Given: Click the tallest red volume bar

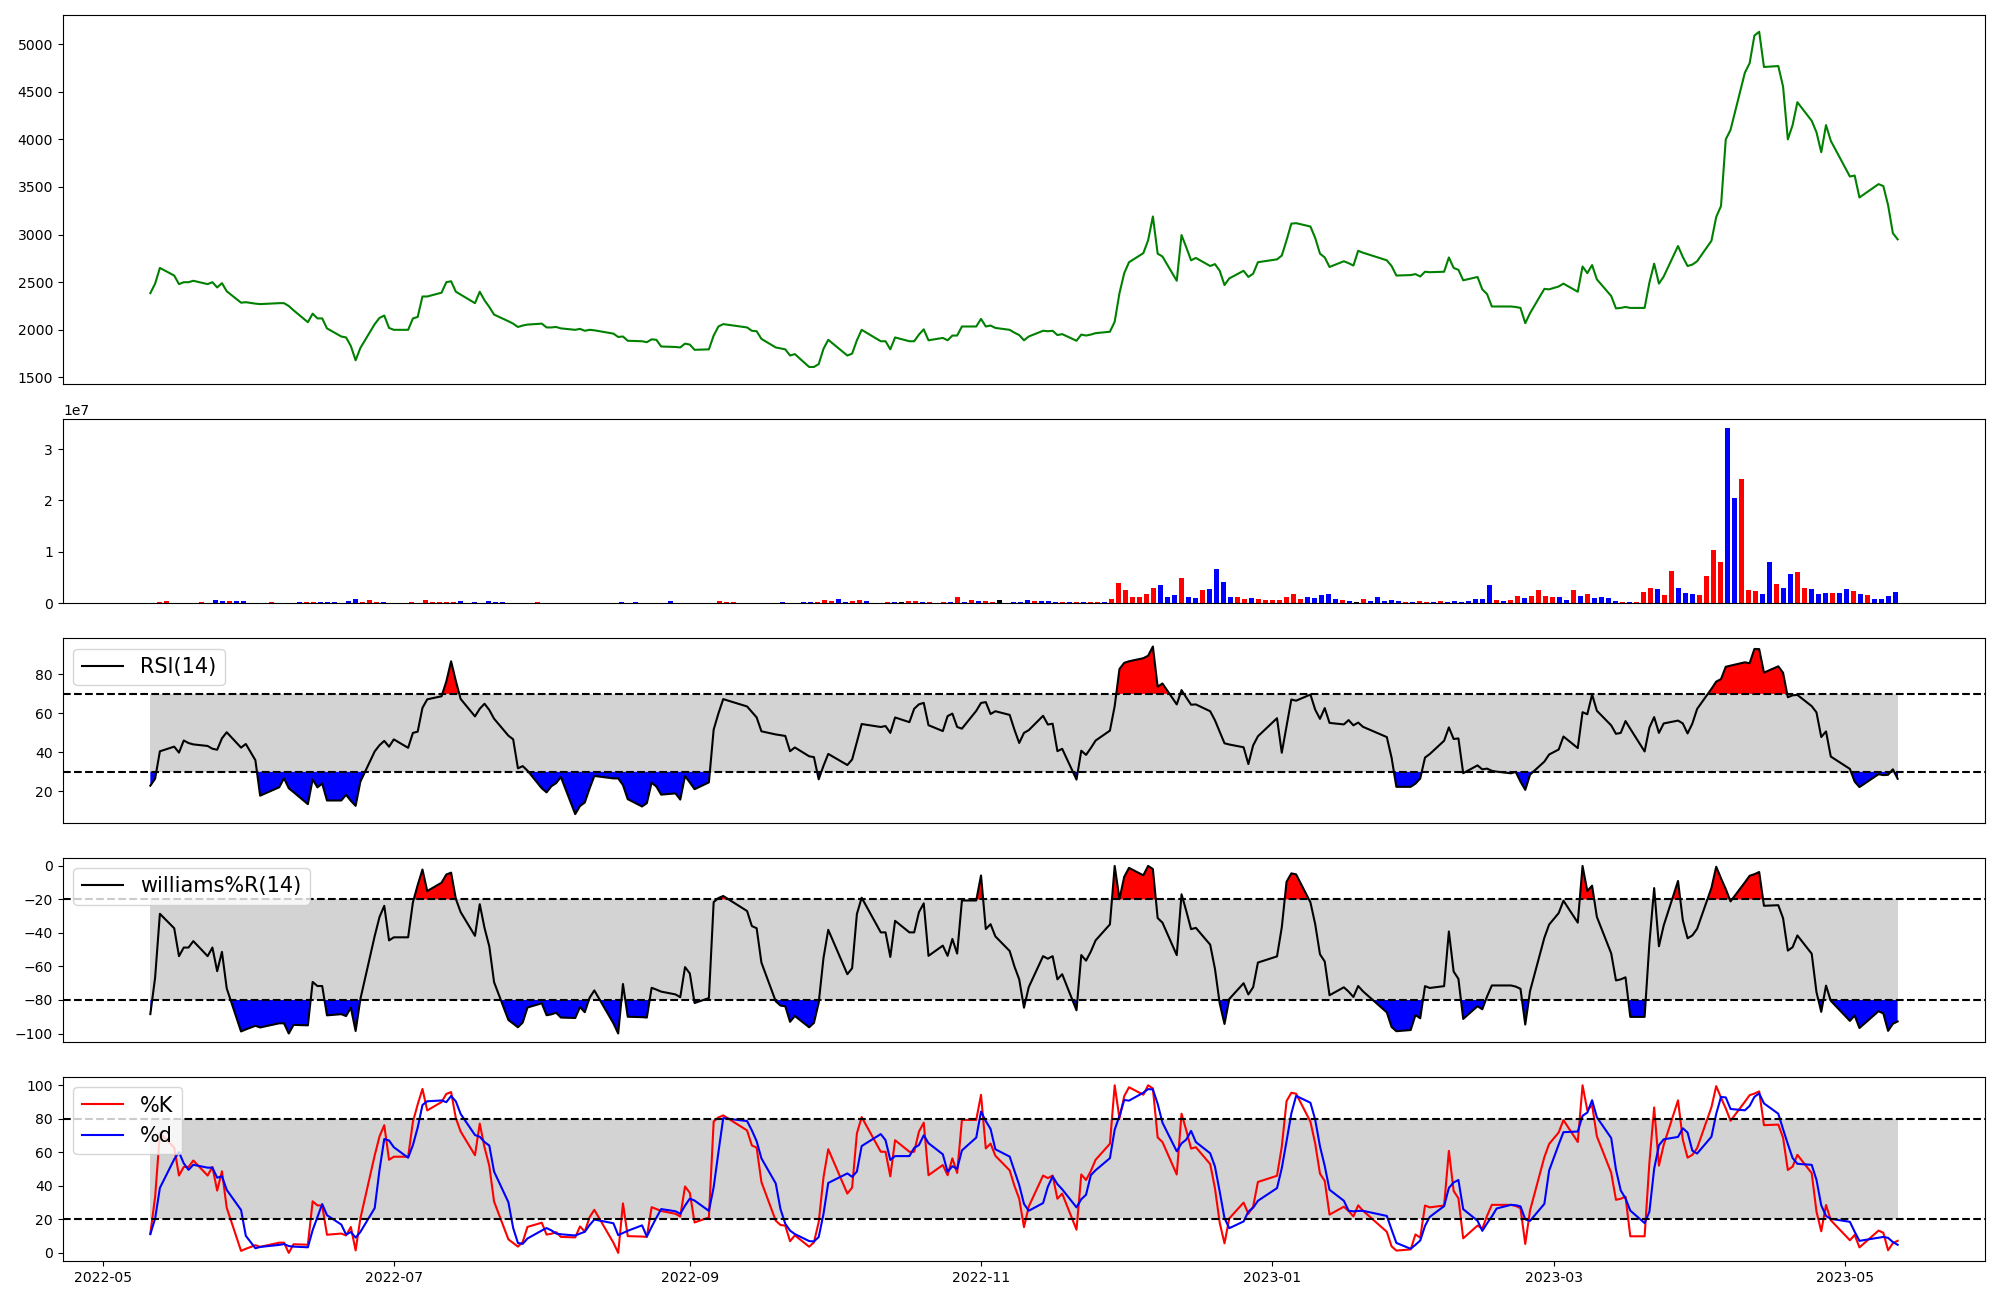Looking at the screenshot, I should (x=1741, y=540).
